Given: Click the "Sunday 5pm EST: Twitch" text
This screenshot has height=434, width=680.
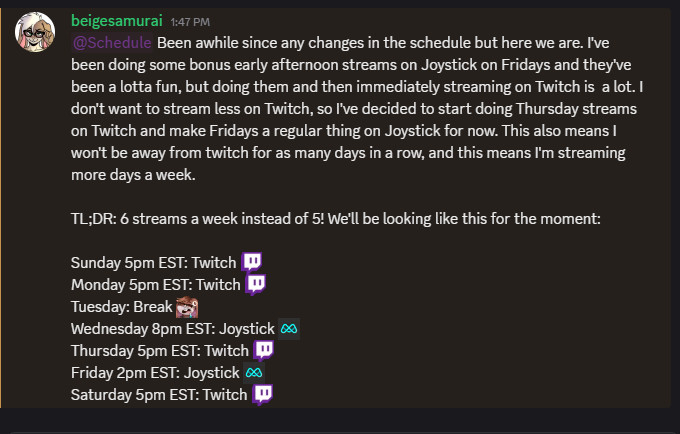Looking at the screenshot, I should (154, 263).
